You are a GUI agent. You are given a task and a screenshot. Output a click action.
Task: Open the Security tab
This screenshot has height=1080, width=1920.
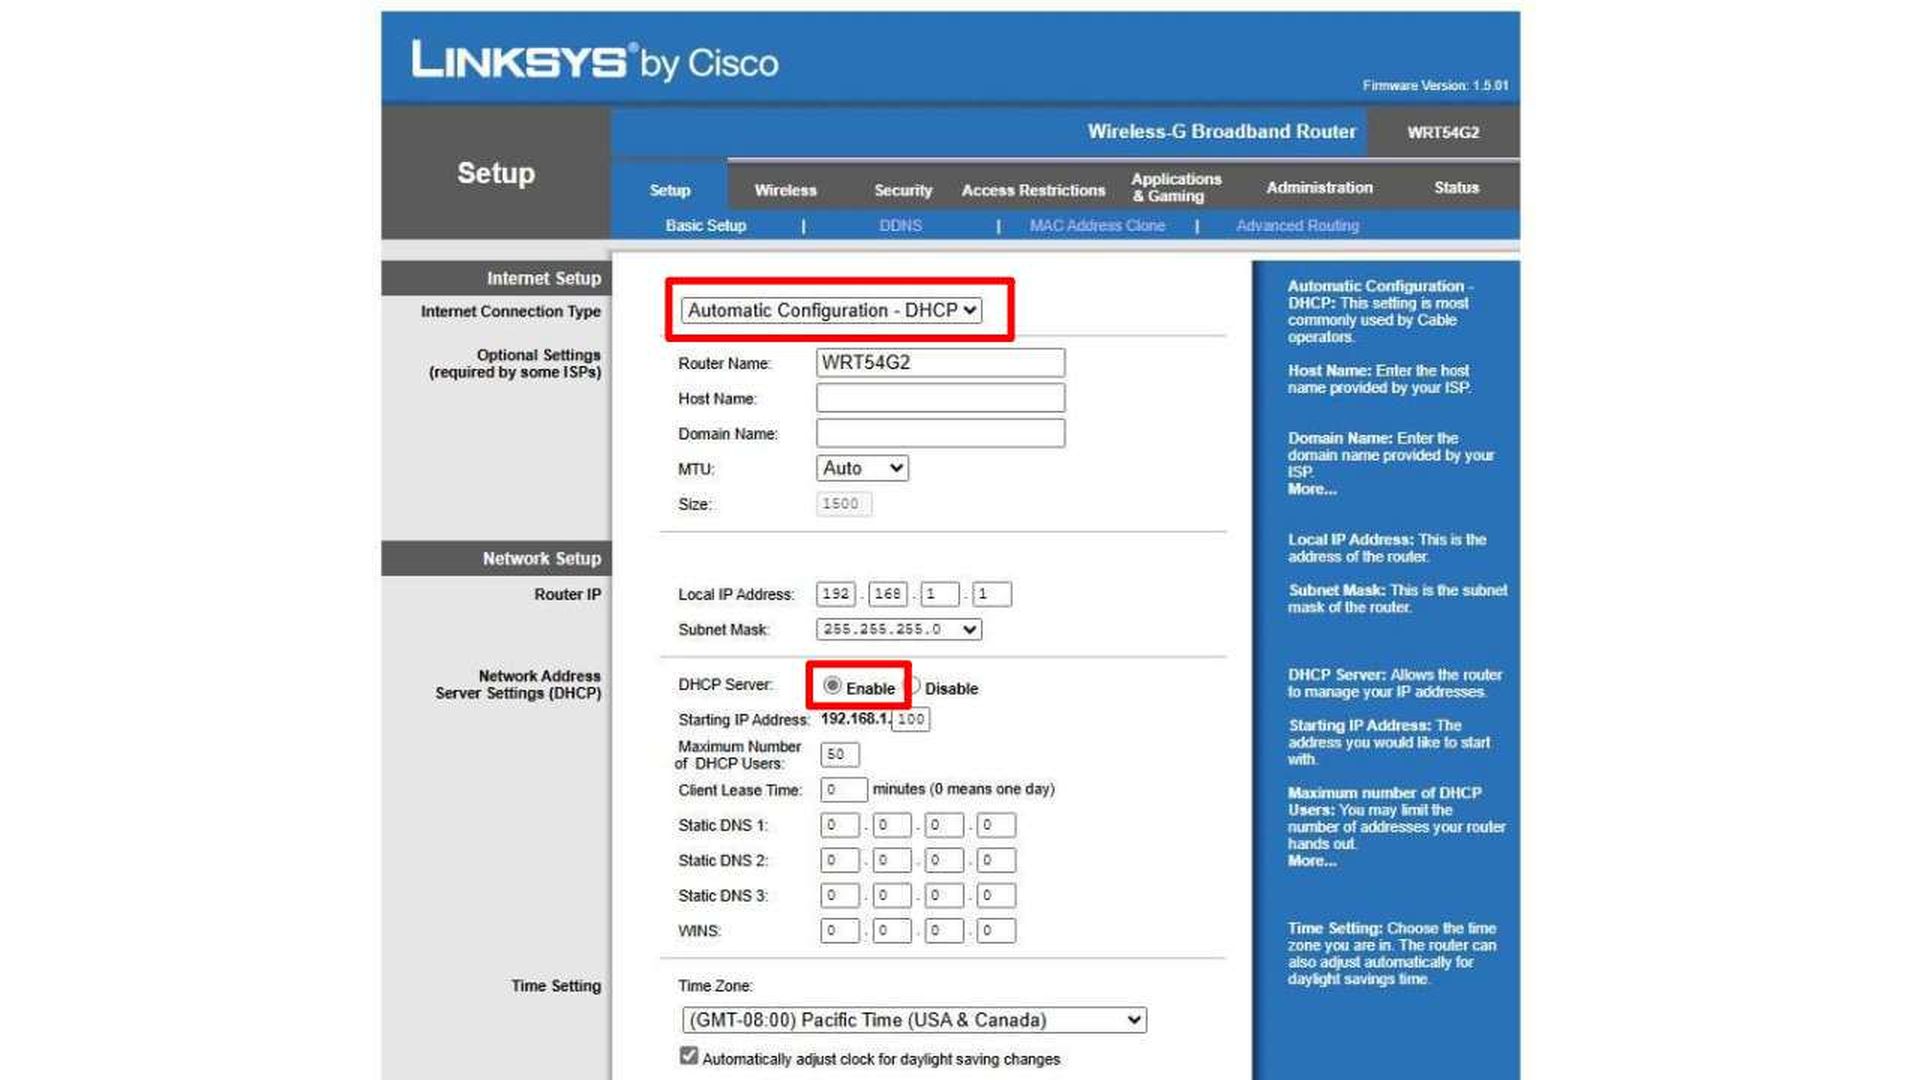click(901, 189)
